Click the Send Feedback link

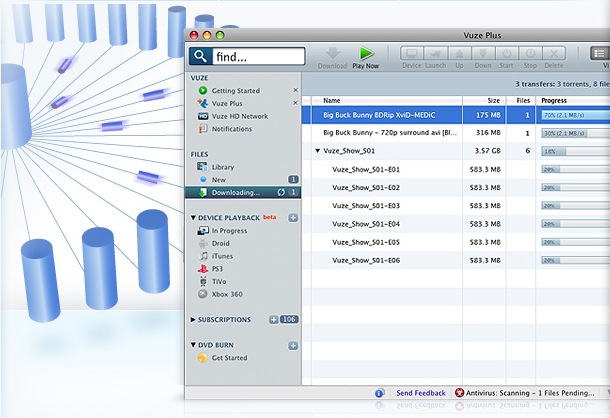coord(421,394)
